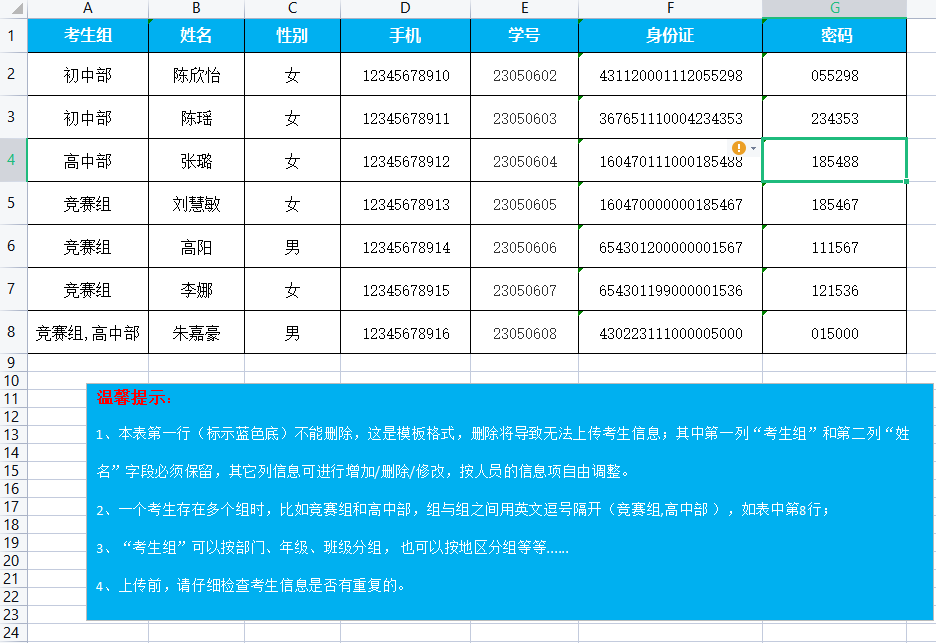Click the blue tips text box

(510, 502)
